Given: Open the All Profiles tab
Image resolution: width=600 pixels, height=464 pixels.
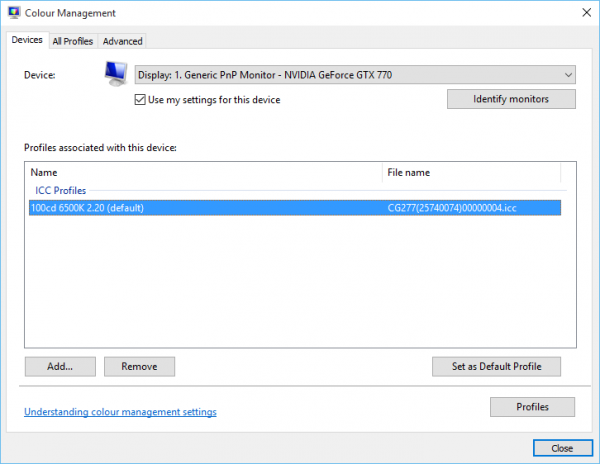Looking at the screenshot, I should pos(73,41).
